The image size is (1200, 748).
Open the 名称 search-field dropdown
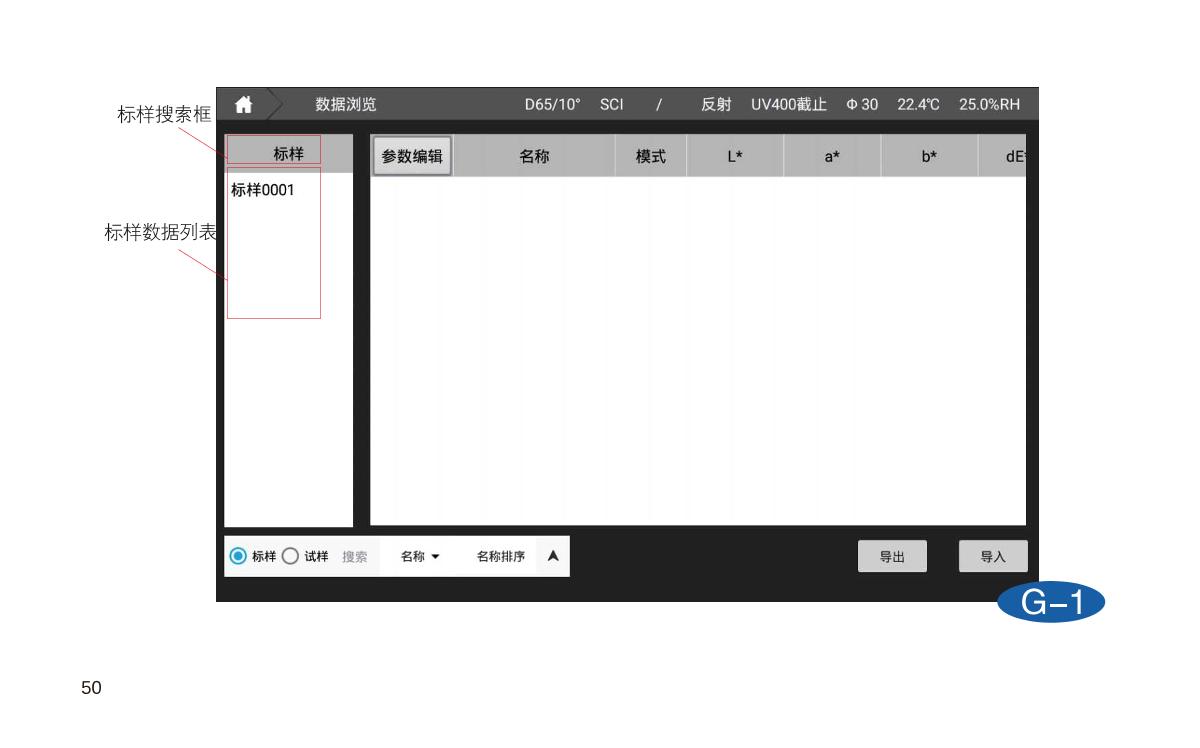click(420, 557)
